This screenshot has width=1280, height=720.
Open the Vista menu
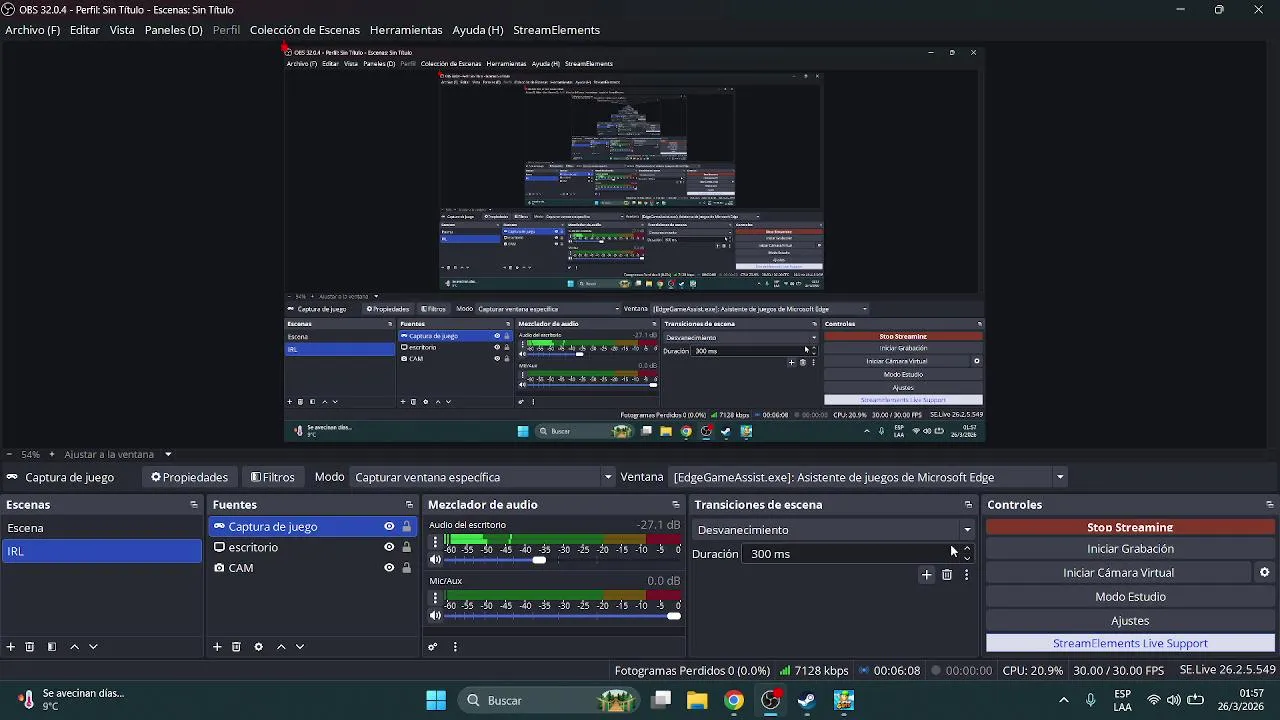pos(122,30)
